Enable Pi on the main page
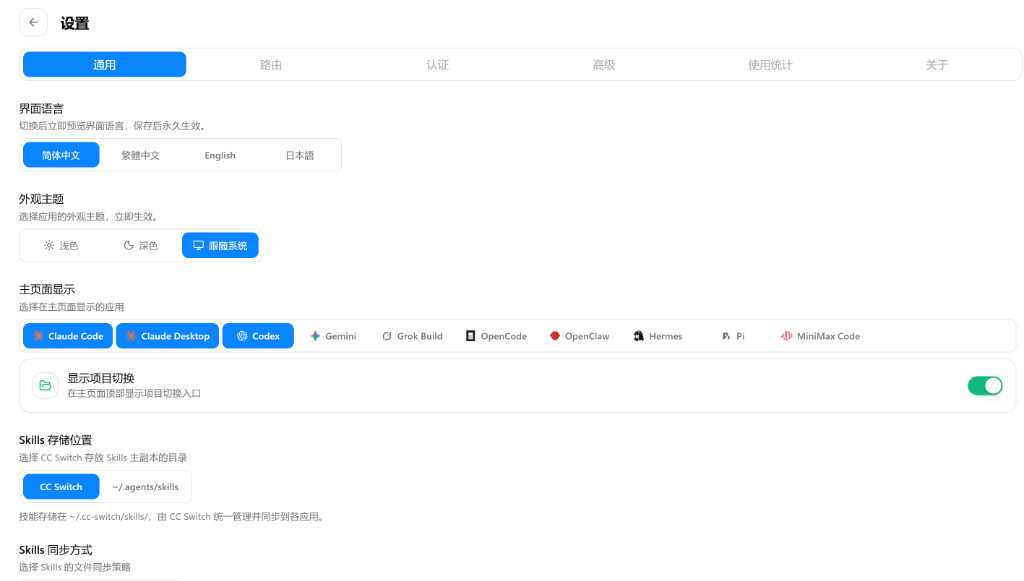This screenshot has width=1024, height=581. click(x=733, y=336)
